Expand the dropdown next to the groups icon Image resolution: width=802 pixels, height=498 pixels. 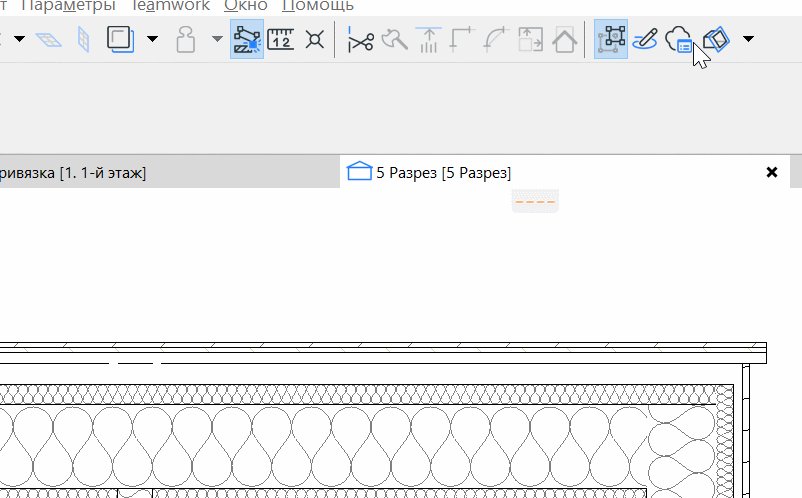click(x=217, y=39)
